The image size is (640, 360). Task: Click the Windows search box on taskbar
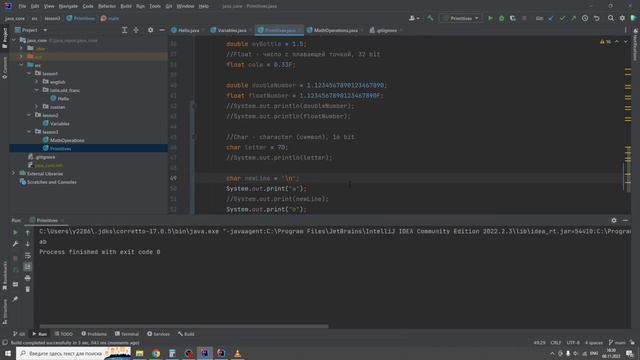(x=73, y=353)
